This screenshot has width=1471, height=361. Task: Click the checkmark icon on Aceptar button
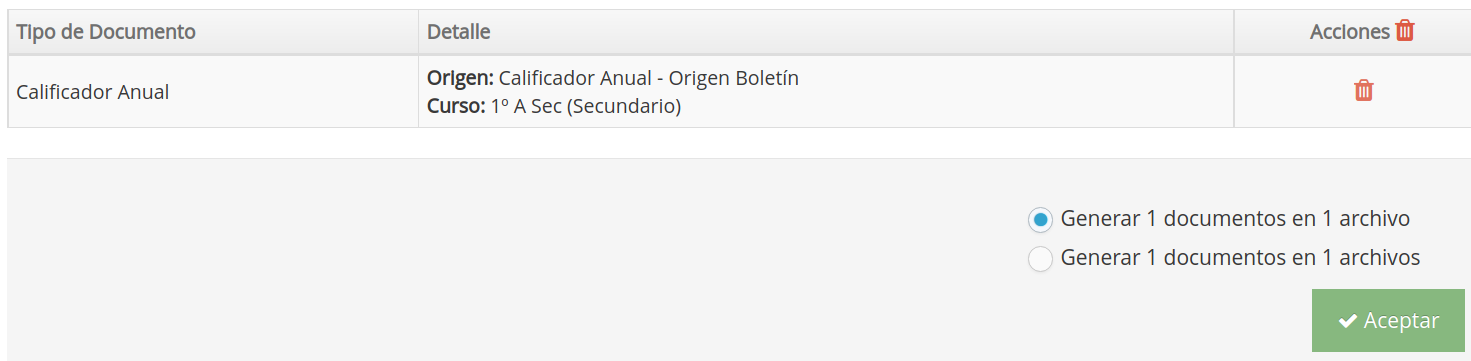(1348, 321)
